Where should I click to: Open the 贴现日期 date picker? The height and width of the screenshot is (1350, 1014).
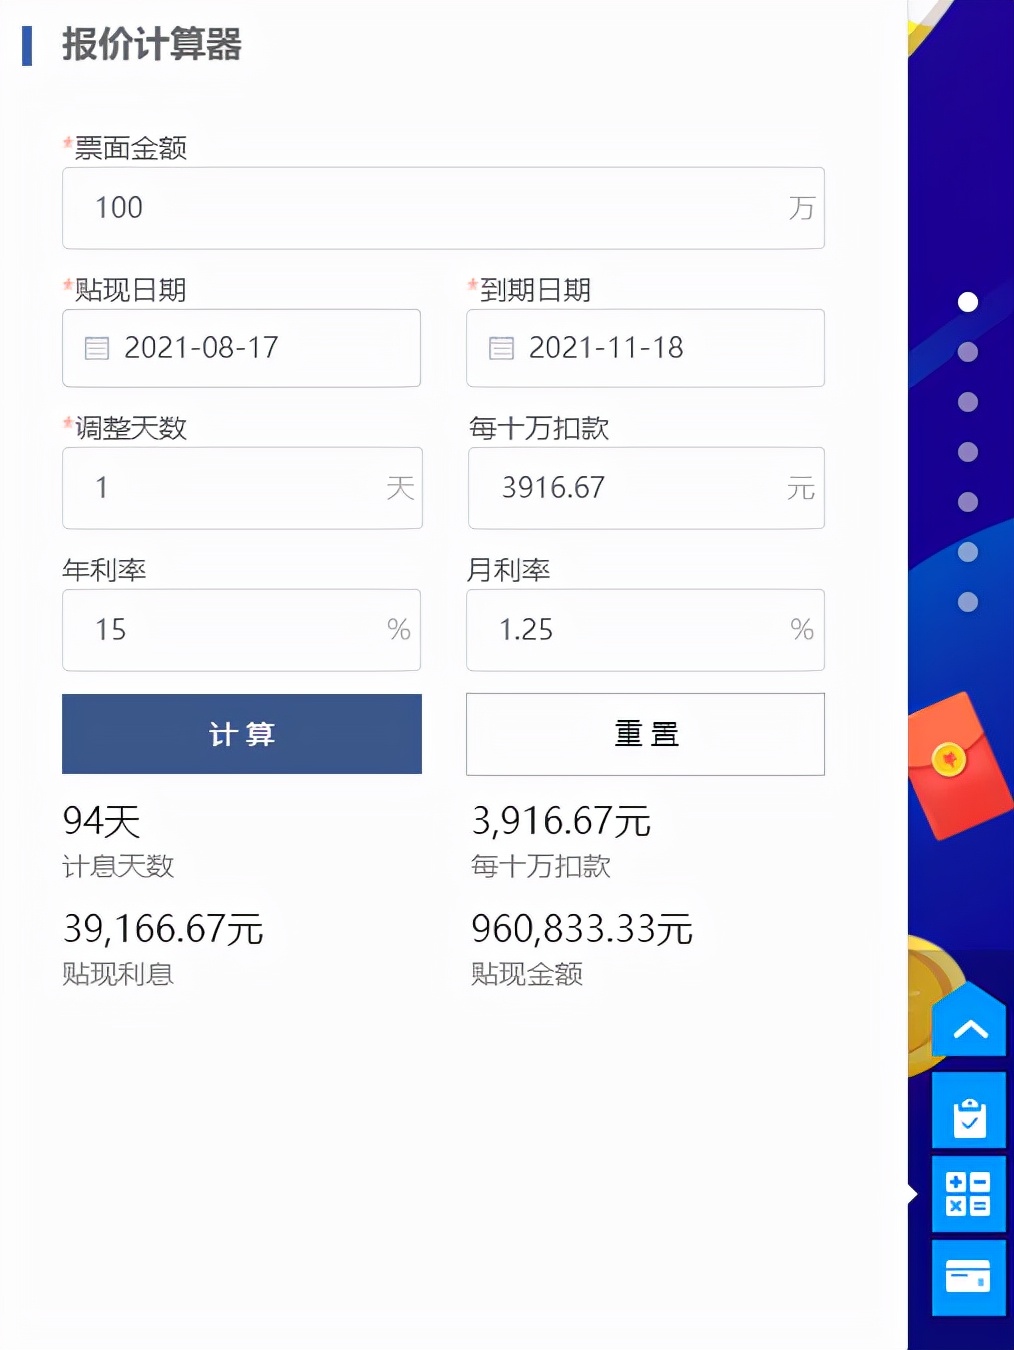coord(240,348)
